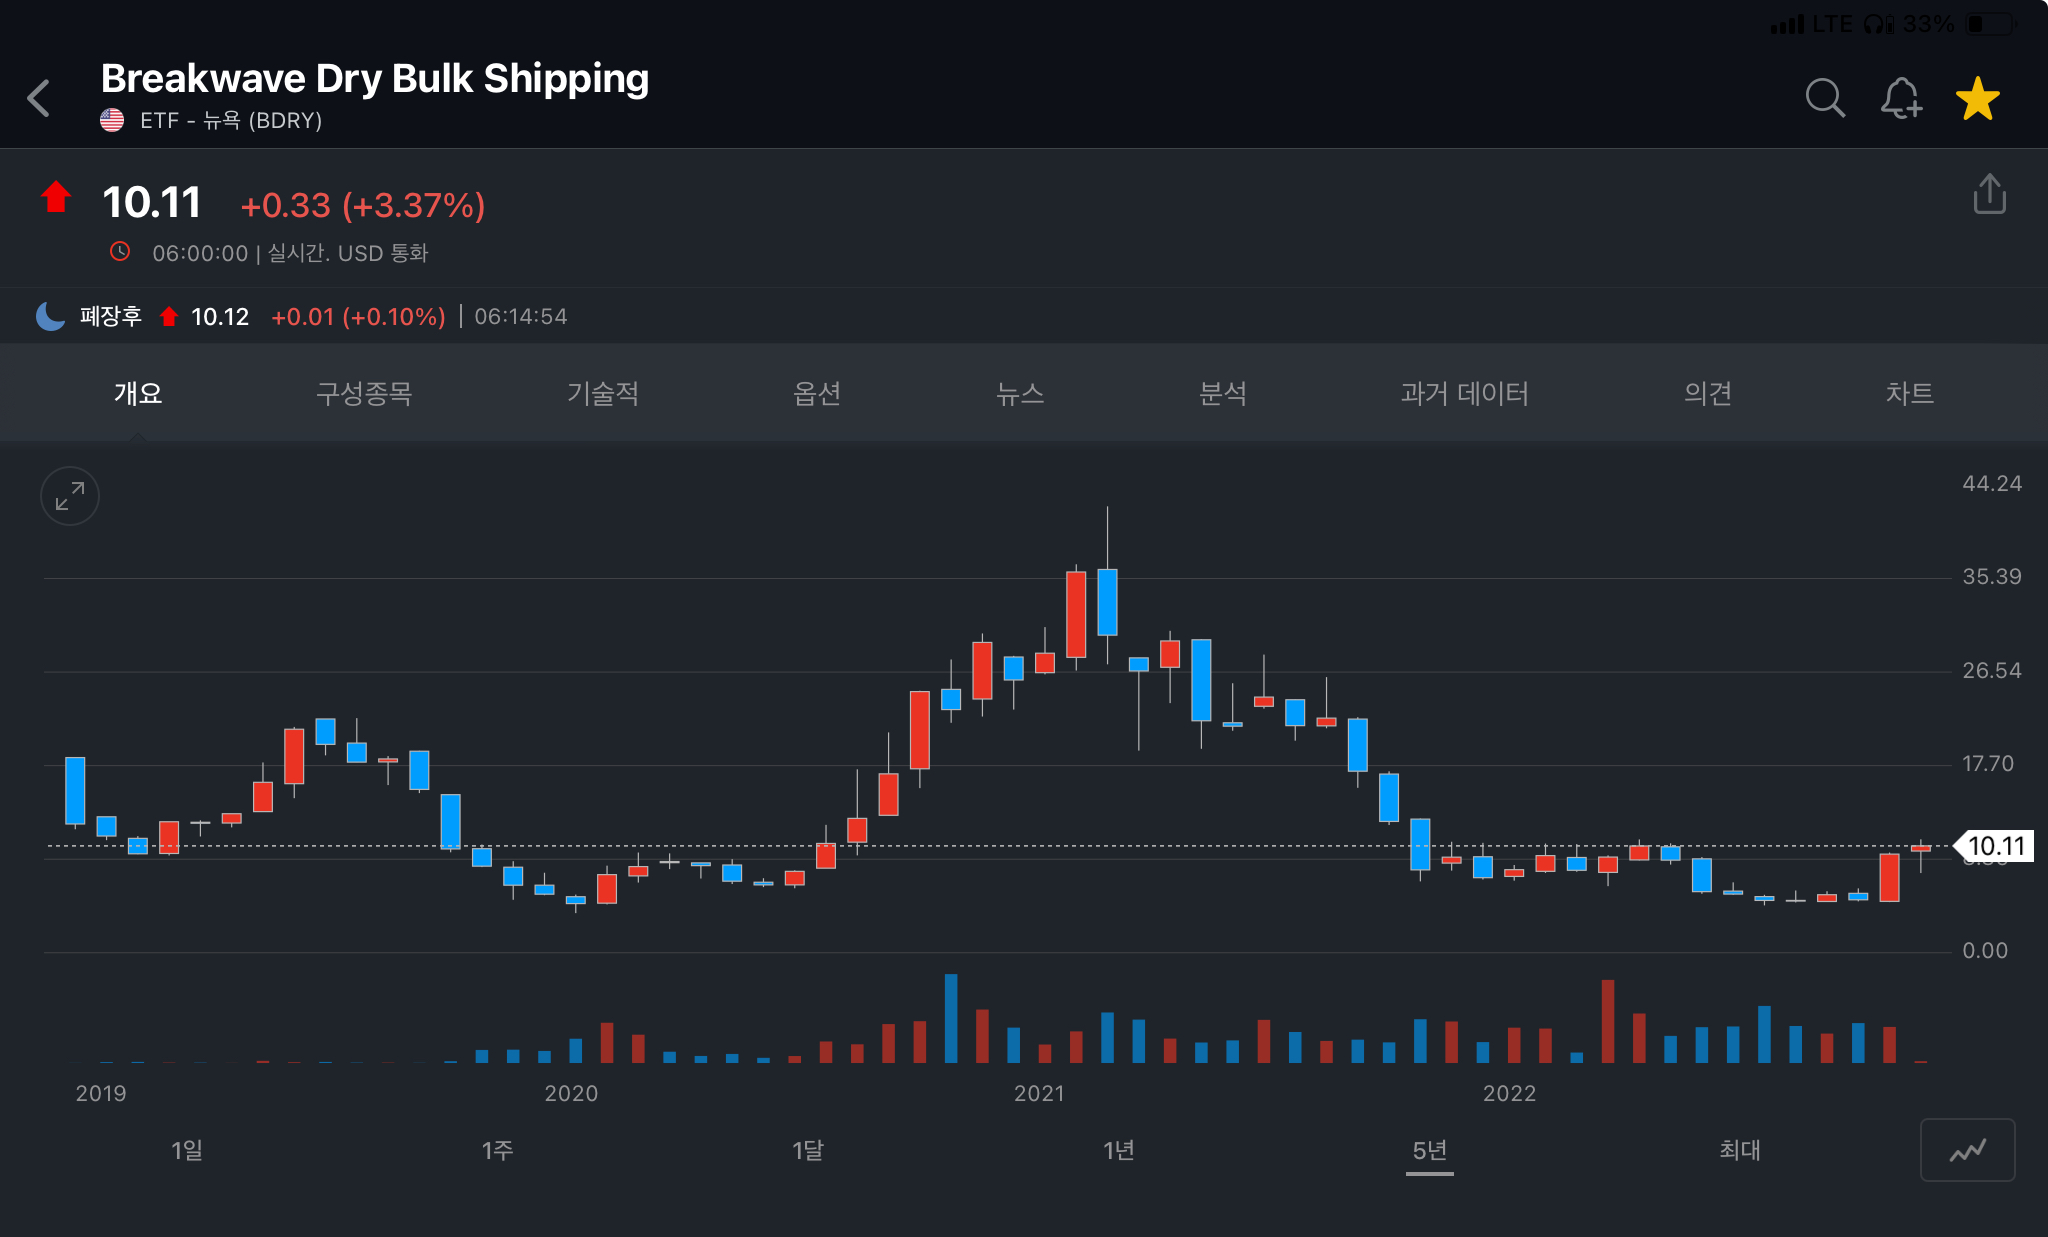
Task: Tap the US flag icon
Action: pos(112,120)
